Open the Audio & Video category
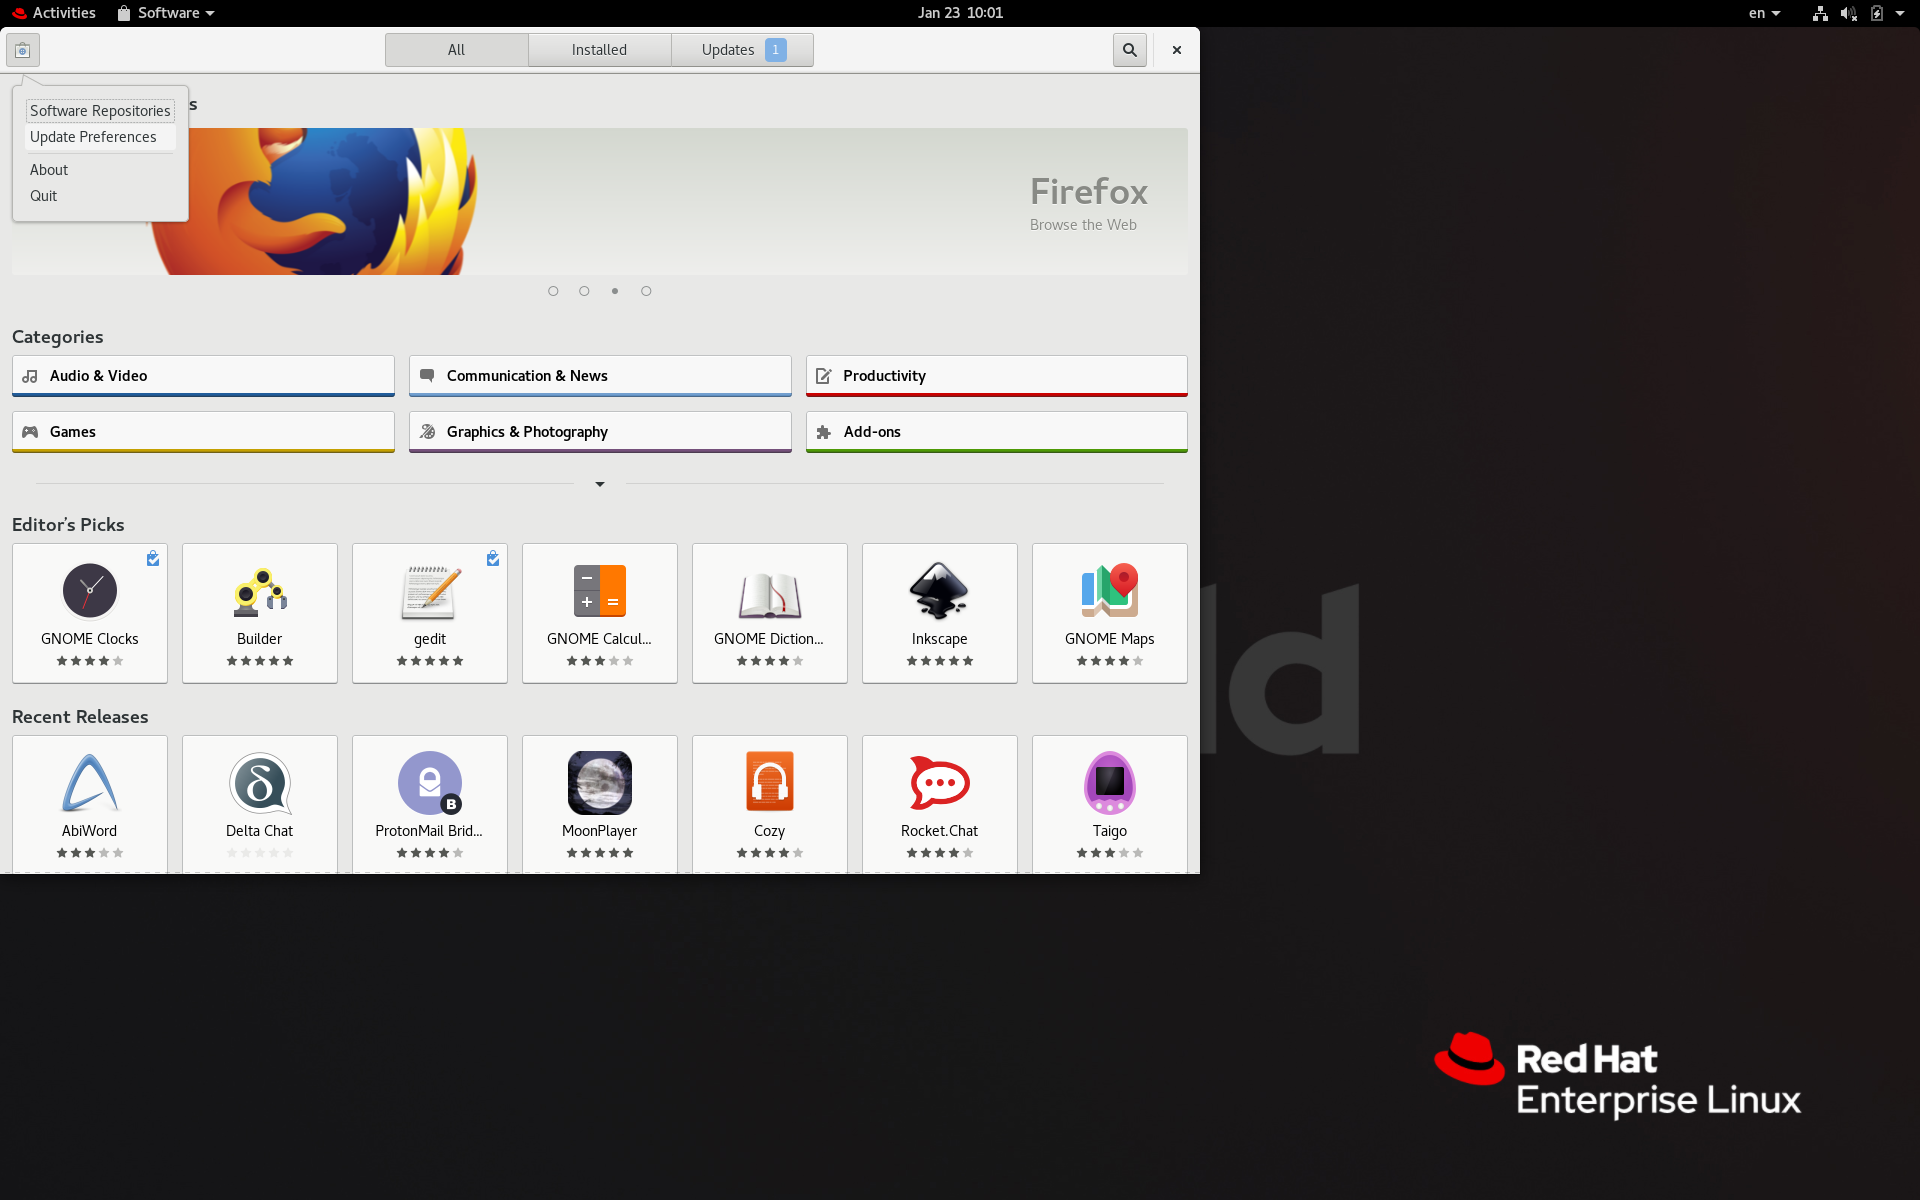This screenshot has width=1920, height=1200. pos(203,376)
